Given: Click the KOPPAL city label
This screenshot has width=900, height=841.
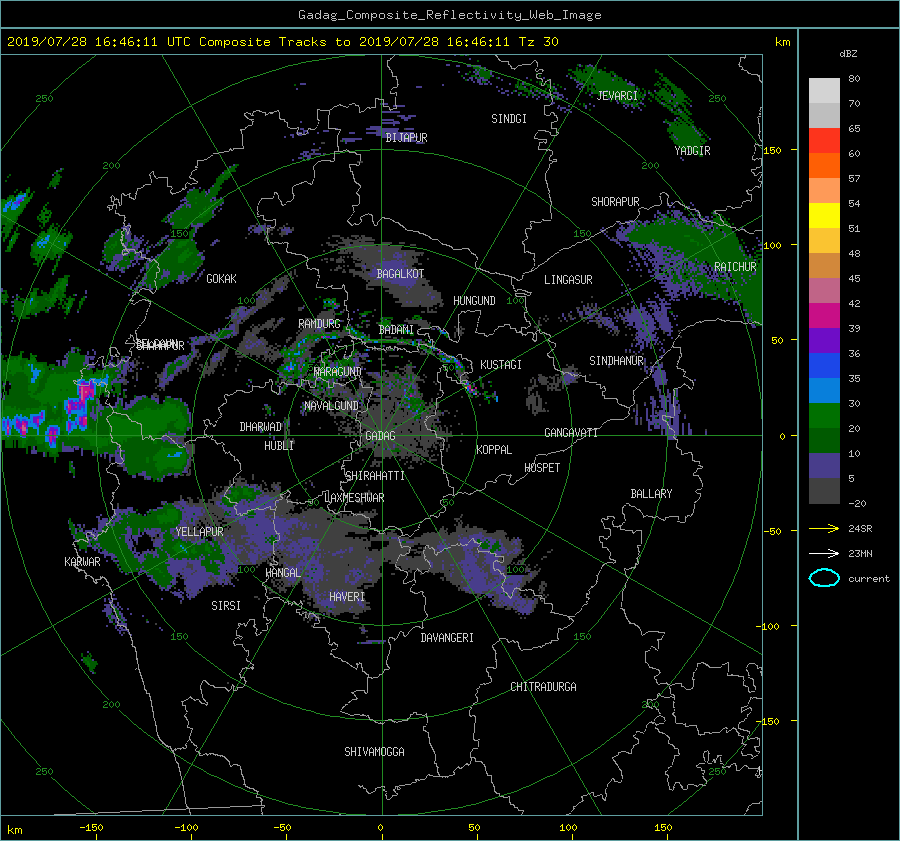Looking at the screenshot, I should (x=494, y=450).
